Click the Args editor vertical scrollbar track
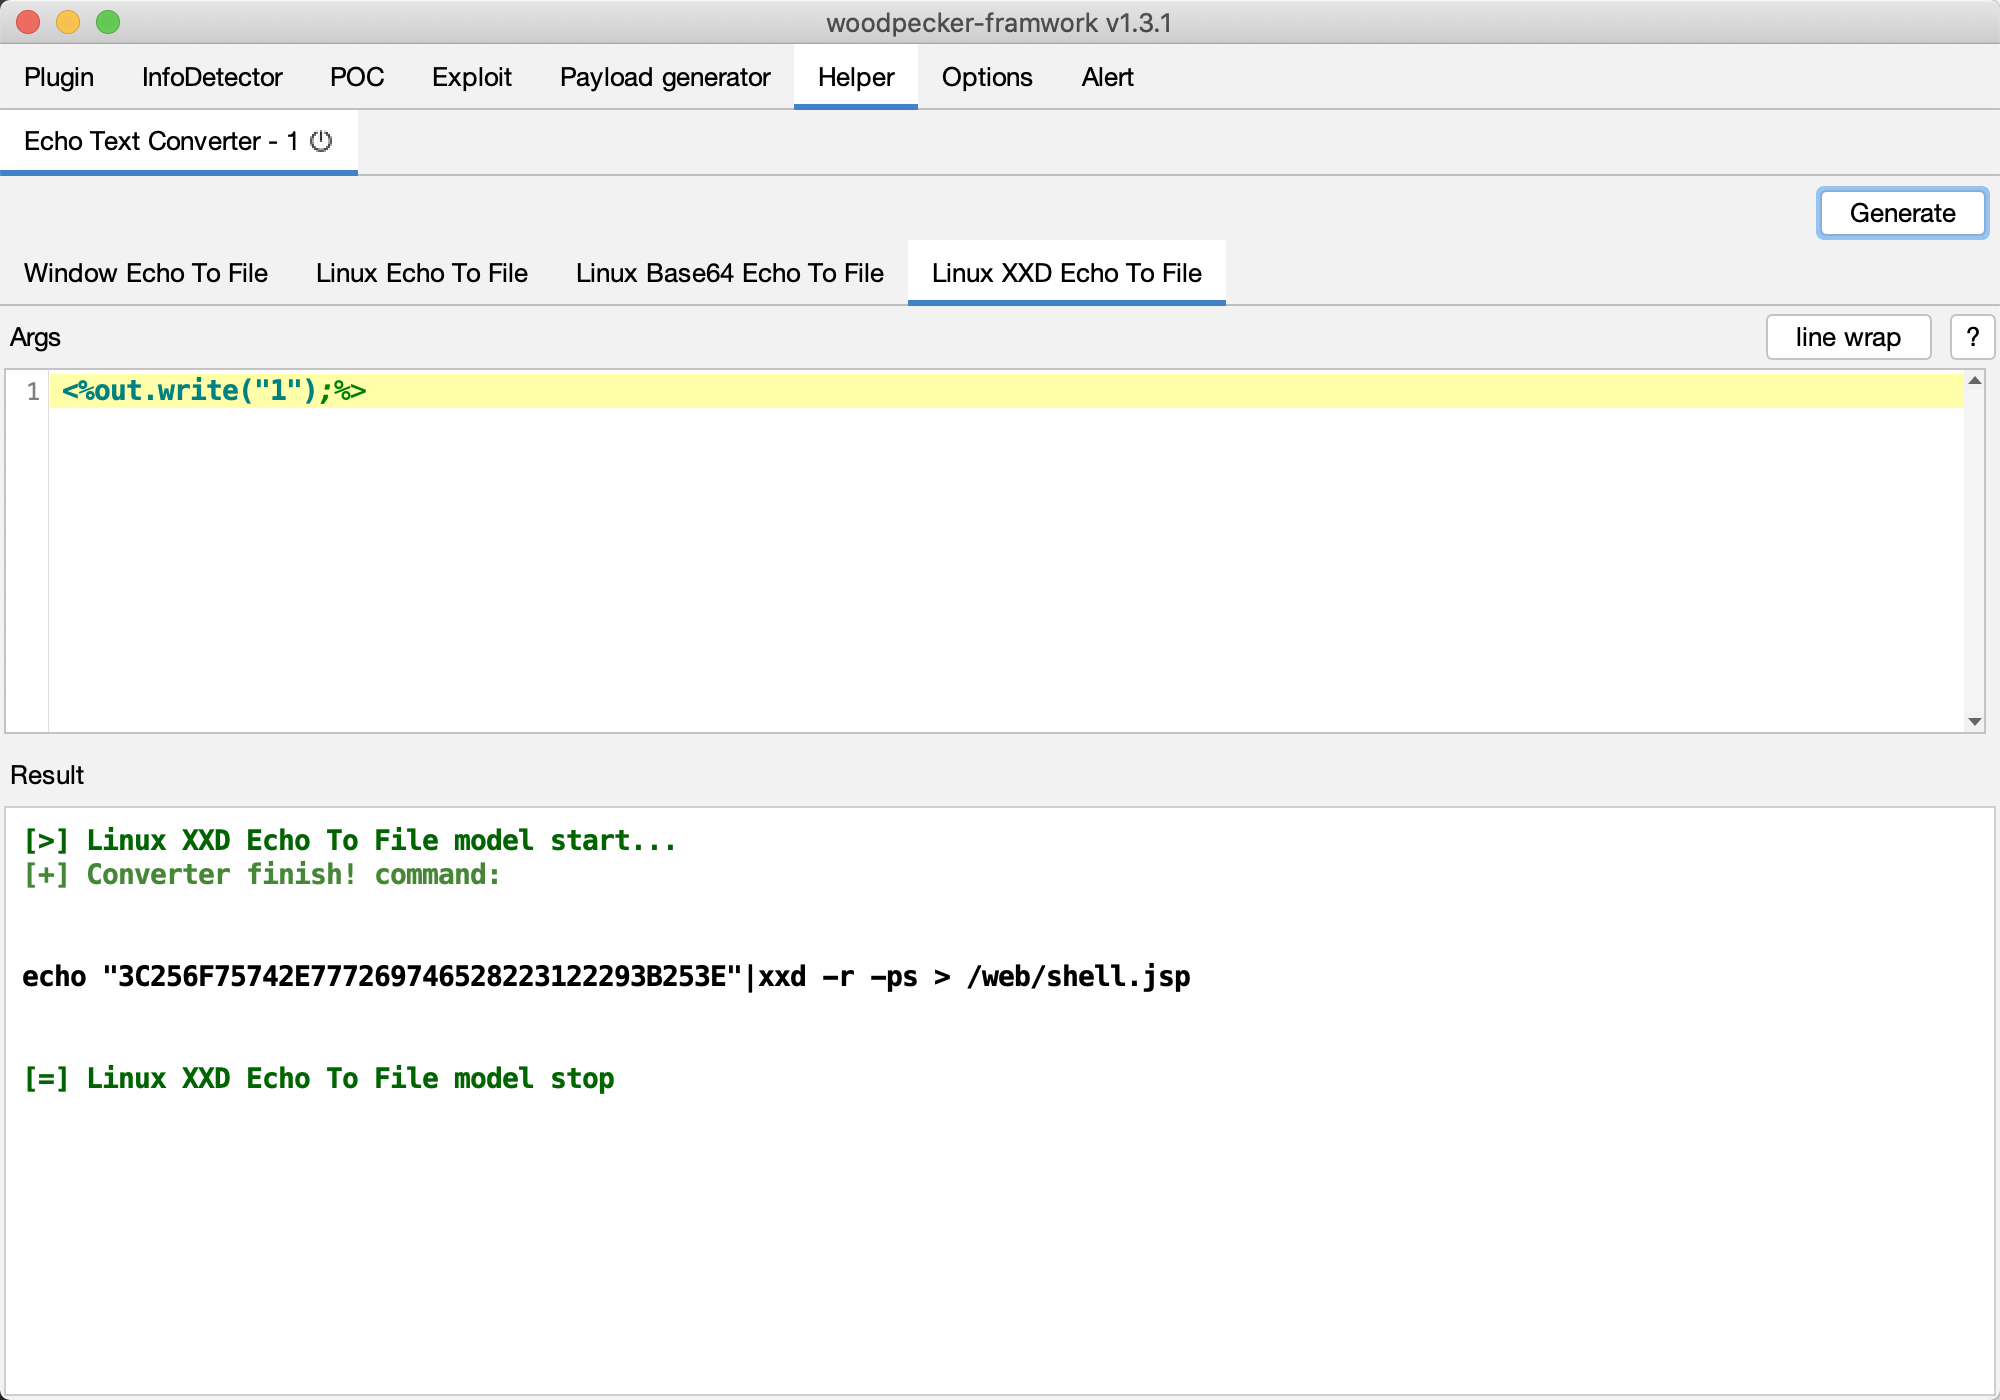This screenshot has width=2000, height=1400. pos(1975,550)
